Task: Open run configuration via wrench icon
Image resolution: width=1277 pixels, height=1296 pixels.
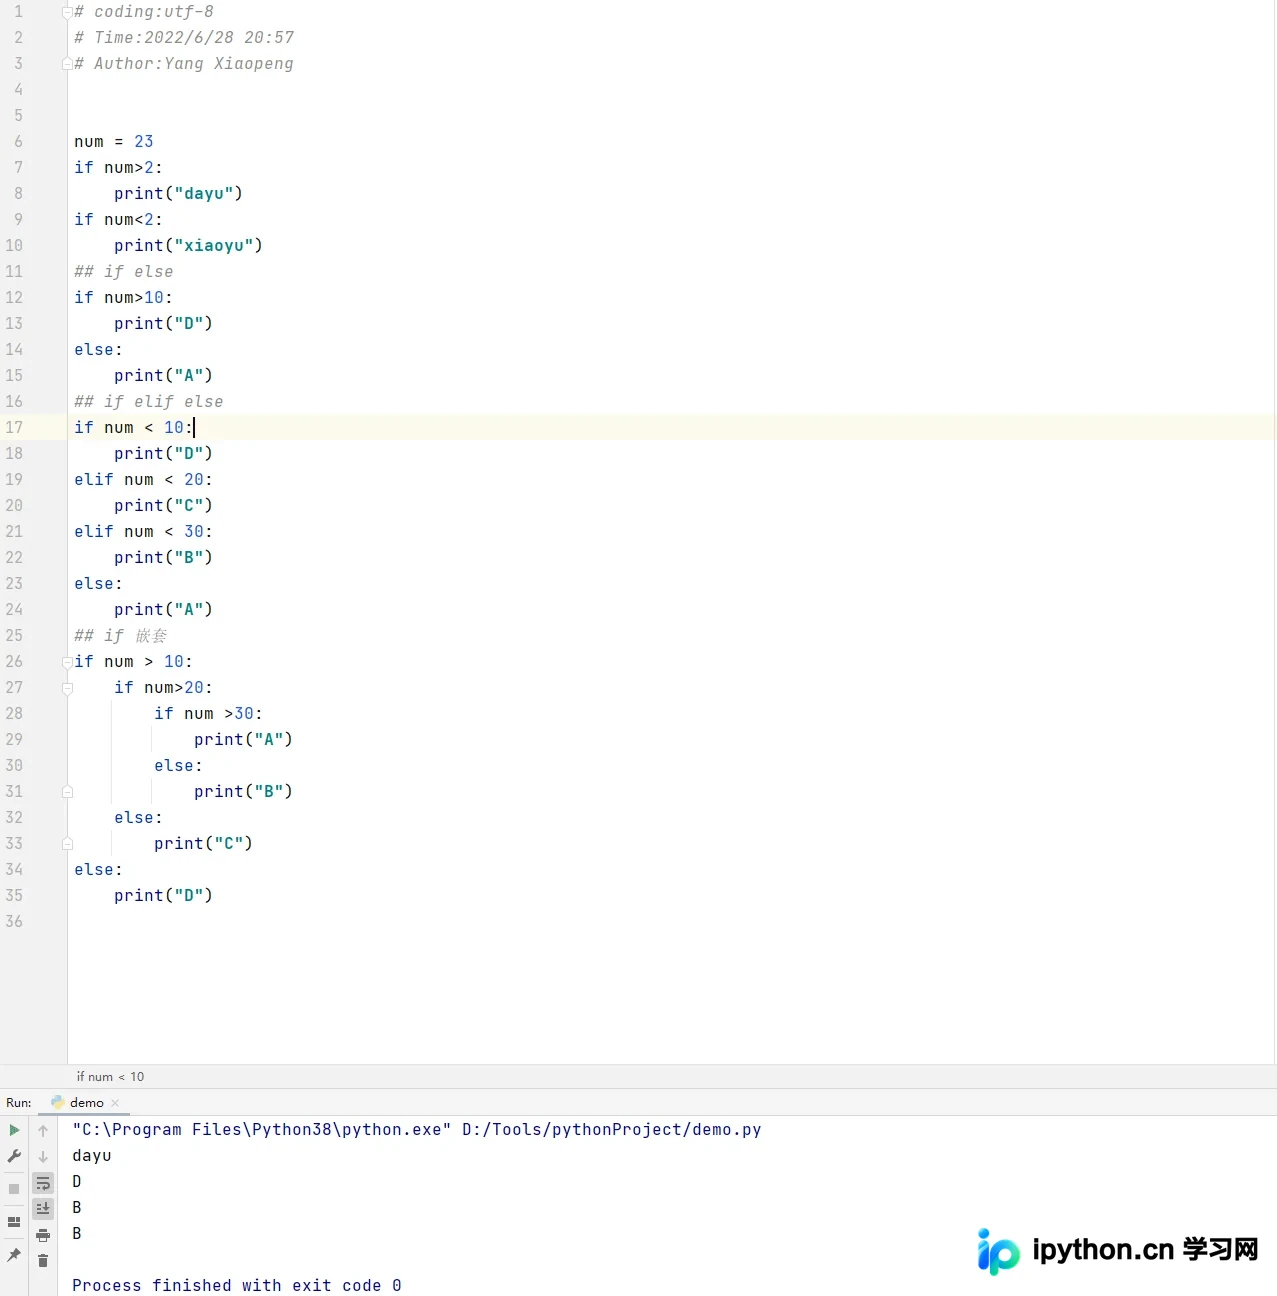Action: click(14, 1156)
